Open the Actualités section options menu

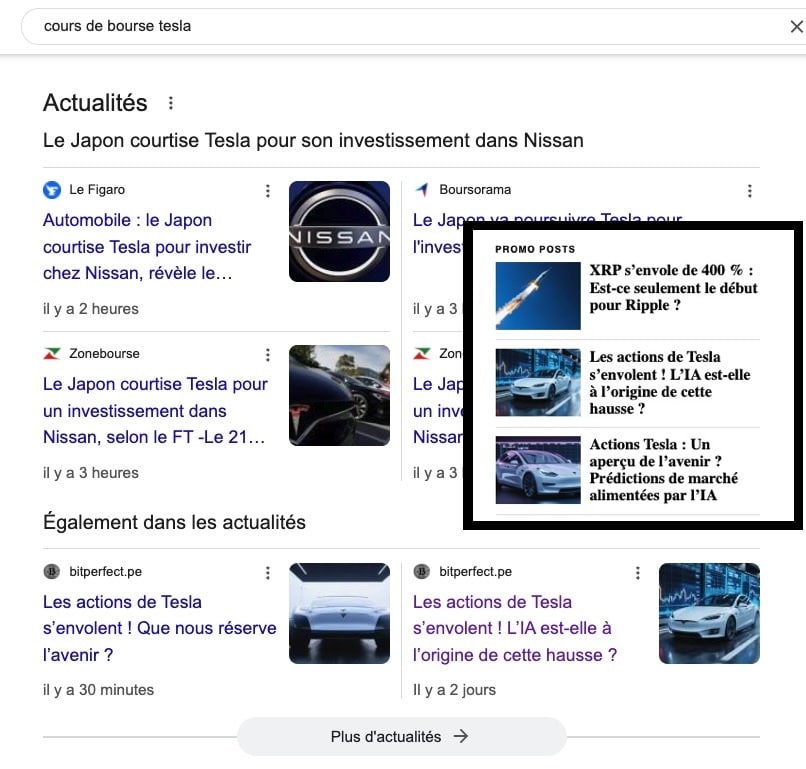pos(171,103)
